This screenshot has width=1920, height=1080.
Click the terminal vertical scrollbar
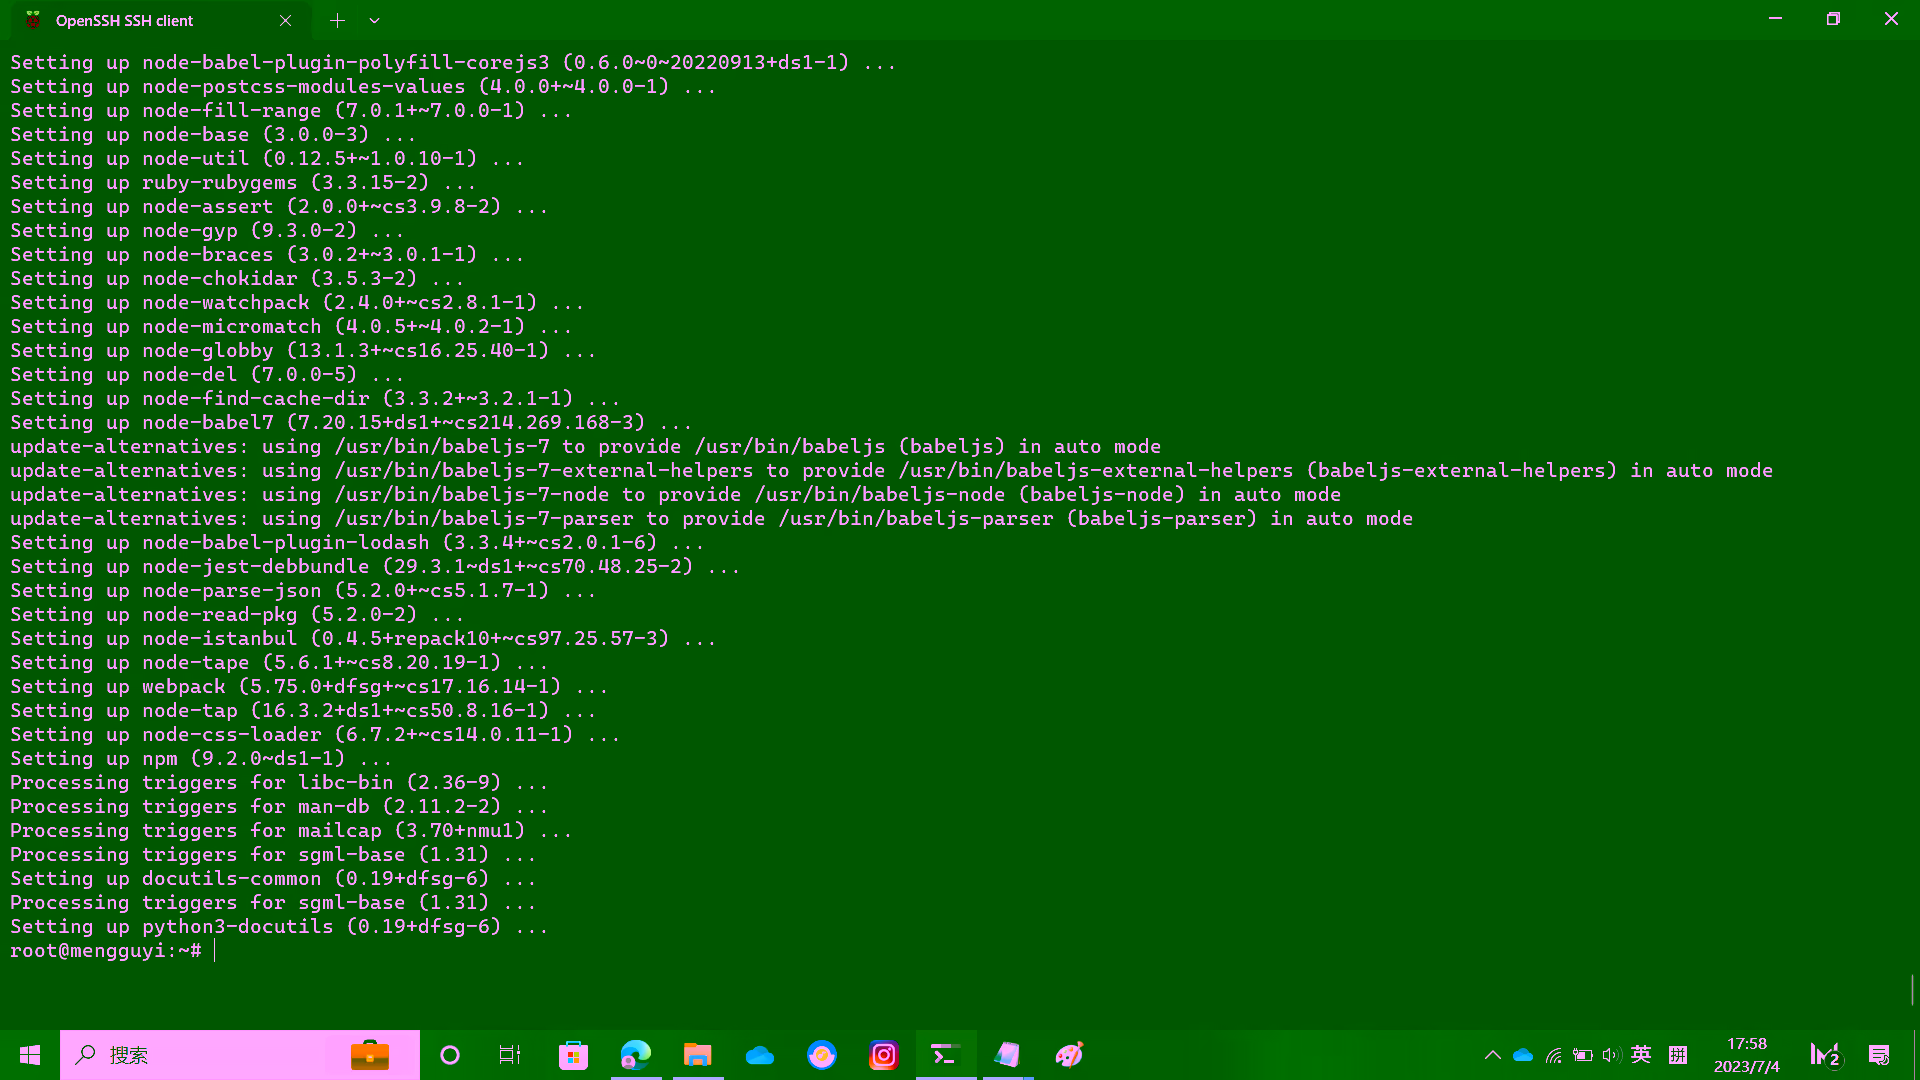[x=1912, y=990]
